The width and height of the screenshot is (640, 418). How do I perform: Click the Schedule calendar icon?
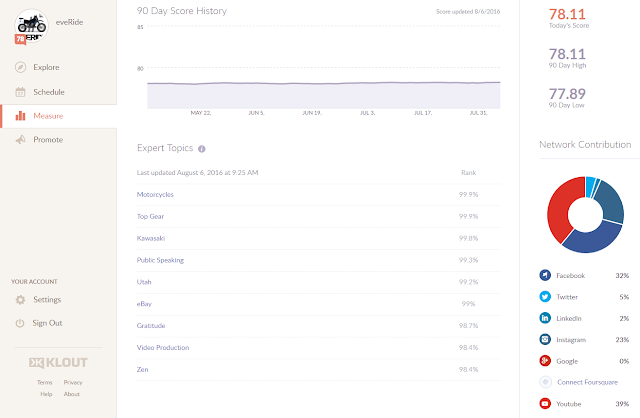point(20,92)
